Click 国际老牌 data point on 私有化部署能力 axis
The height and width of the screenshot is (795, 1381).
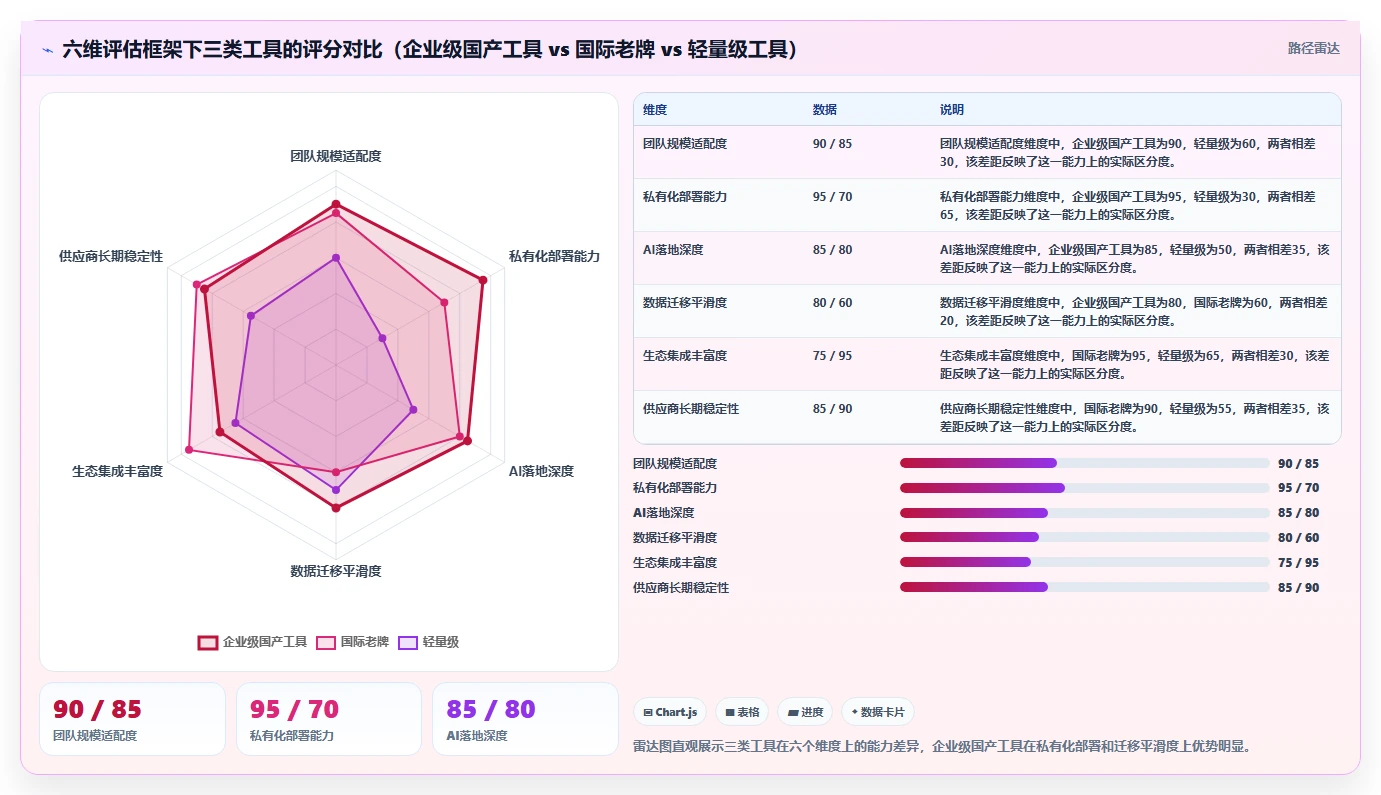click(x=445, y=302)
